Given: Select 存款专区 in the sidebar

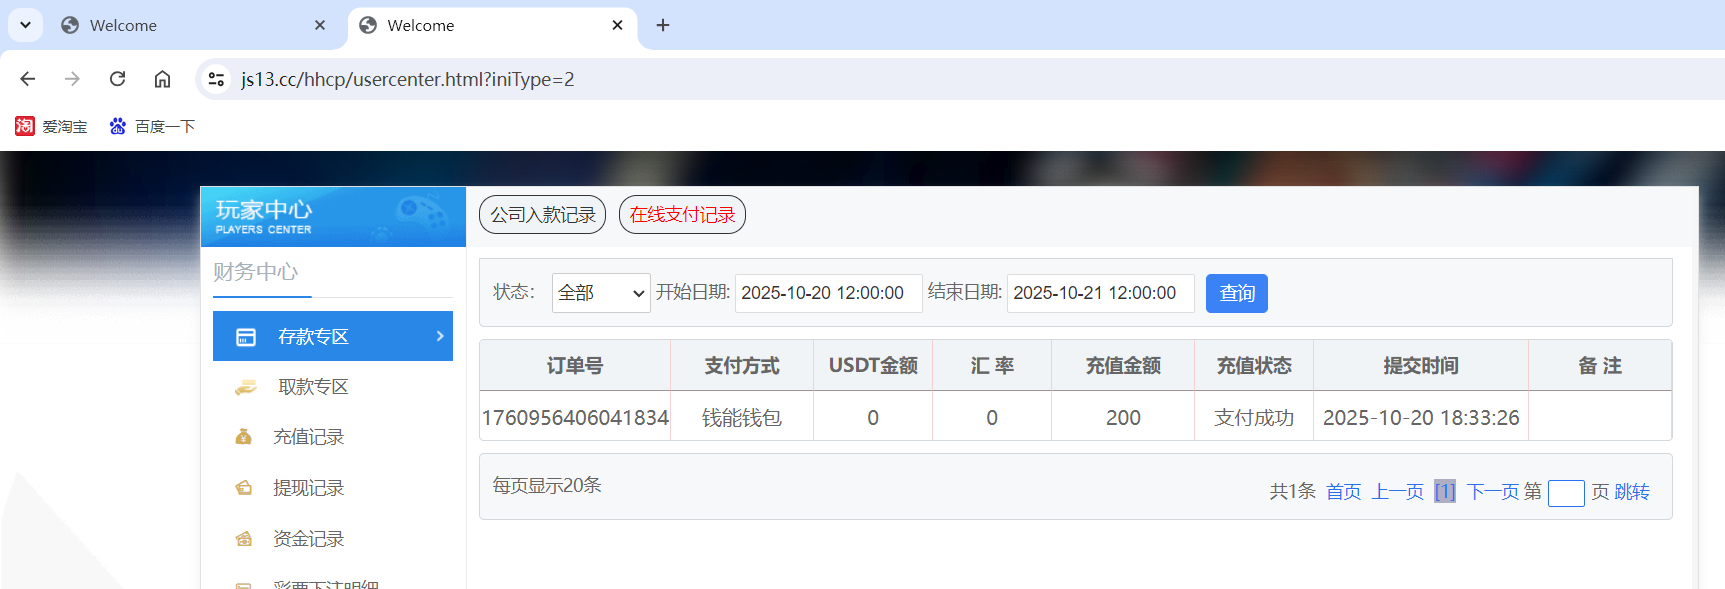Looking at the screenshot, I should 333,336.
